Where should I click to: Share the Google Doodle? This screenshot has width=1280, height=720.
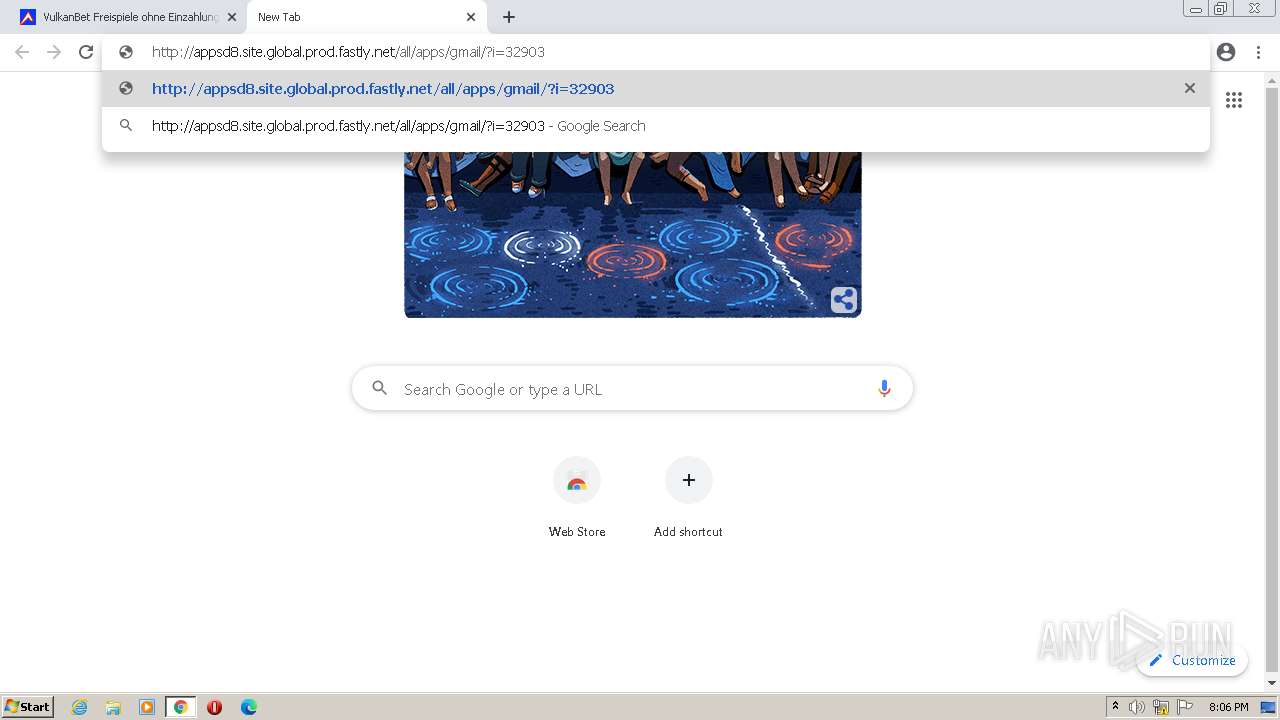(x=844, y=300)
